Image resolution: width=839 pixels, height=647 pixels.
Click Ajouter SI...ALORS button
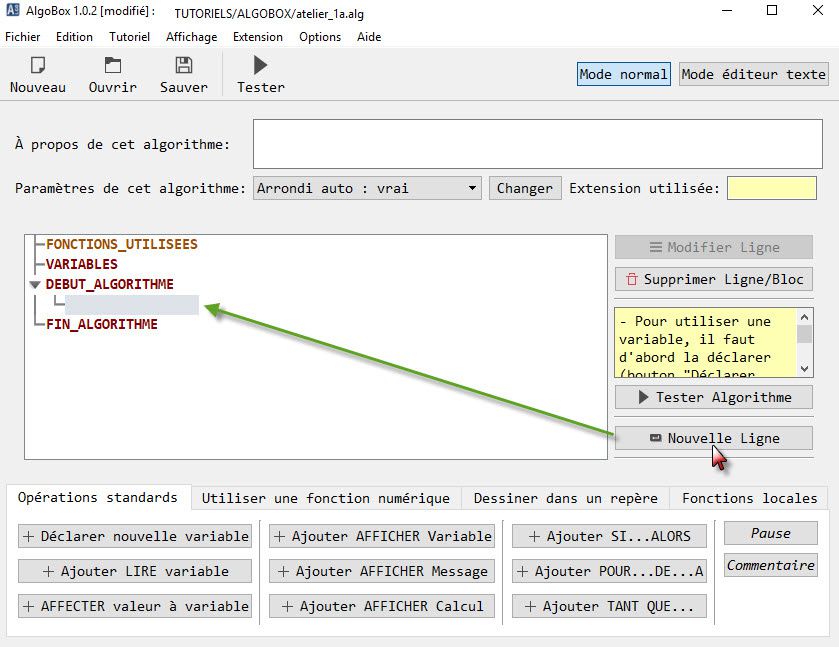[x=609, y=536]
